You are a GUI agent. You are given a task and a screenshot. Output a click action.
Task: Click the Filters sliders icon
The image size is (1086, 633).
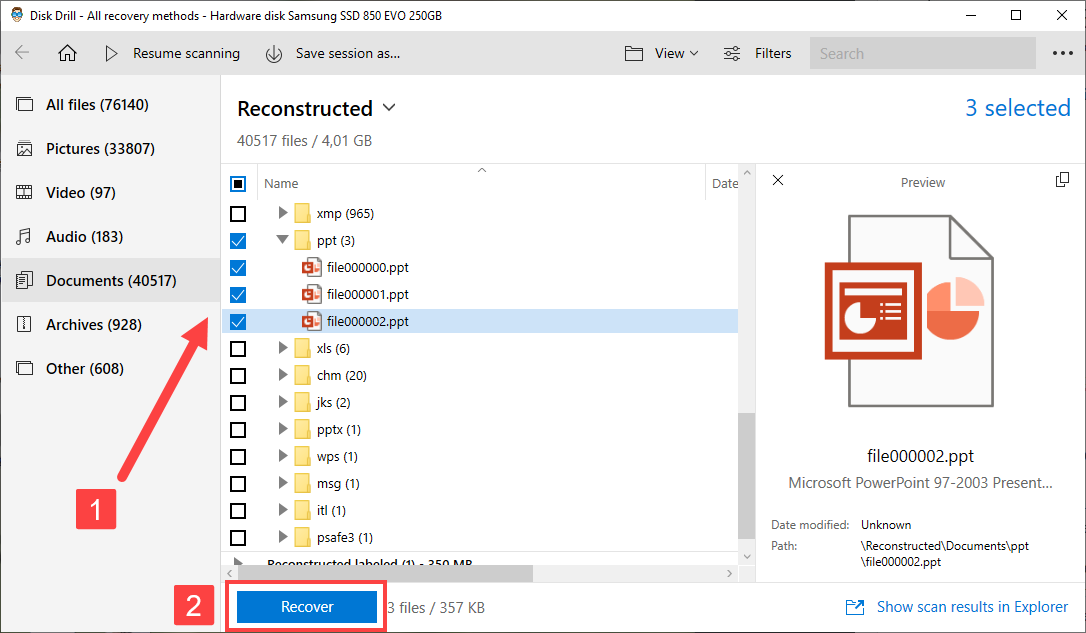click(x=732, y=53)
